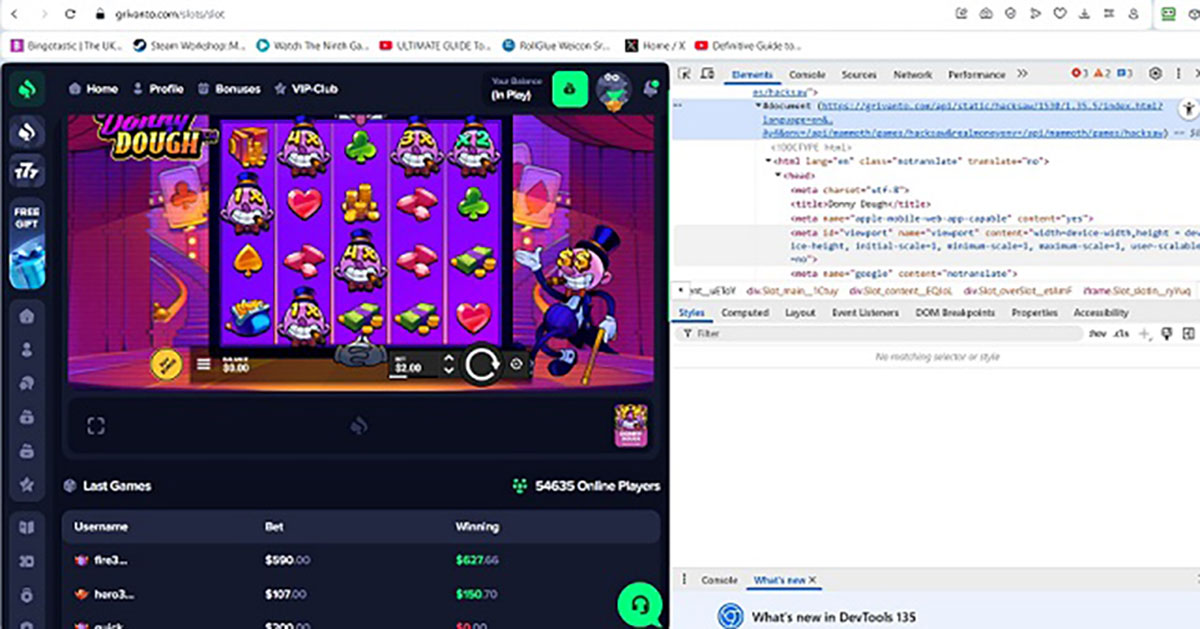The width and height of the screenshot is (1200, 629).
Task: Click the fullscreen icon below the game
Action: coord(95,427)
